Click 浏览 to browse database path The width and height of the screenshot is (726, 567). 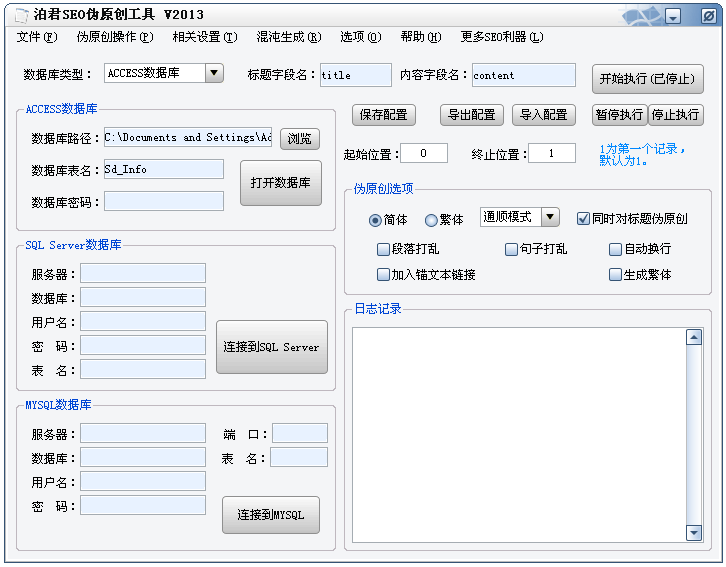pyautogui.click(x=299, y=138)
